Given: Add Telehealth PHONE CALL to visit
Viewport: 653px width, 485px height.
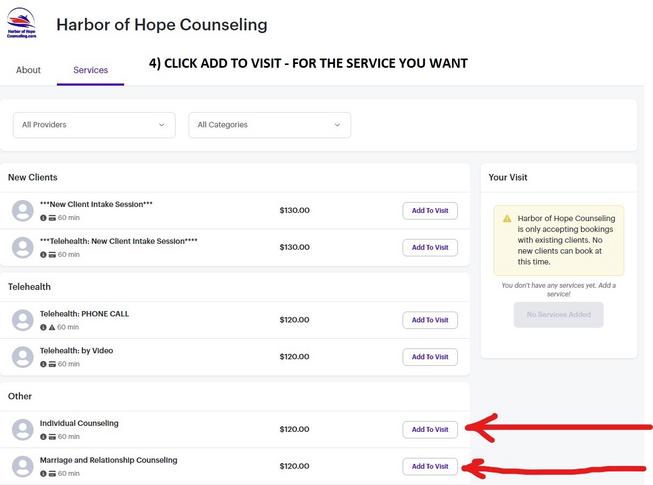Looking at the screenshot, I should pos(430,320).
